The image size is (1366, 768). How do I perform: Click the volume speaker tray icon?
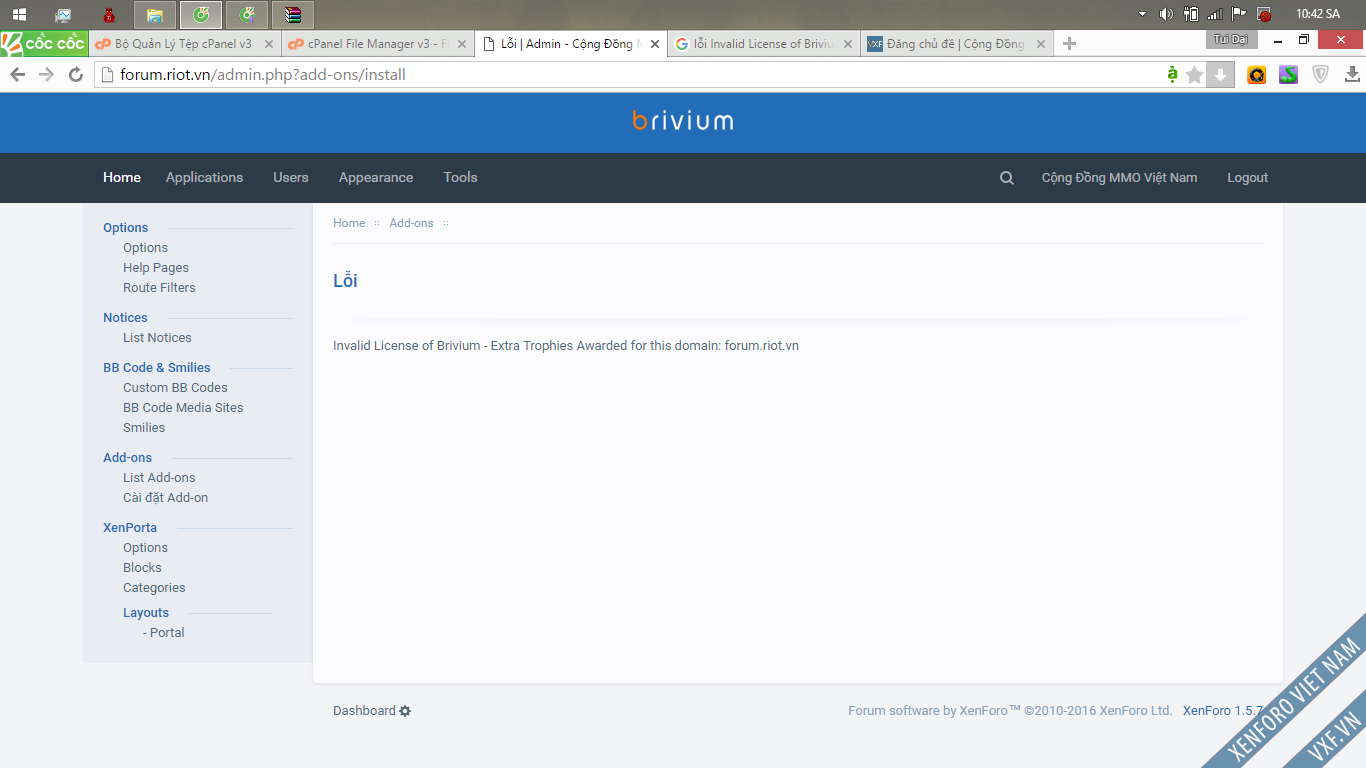pyautogui.click(x=1166, y=14)
